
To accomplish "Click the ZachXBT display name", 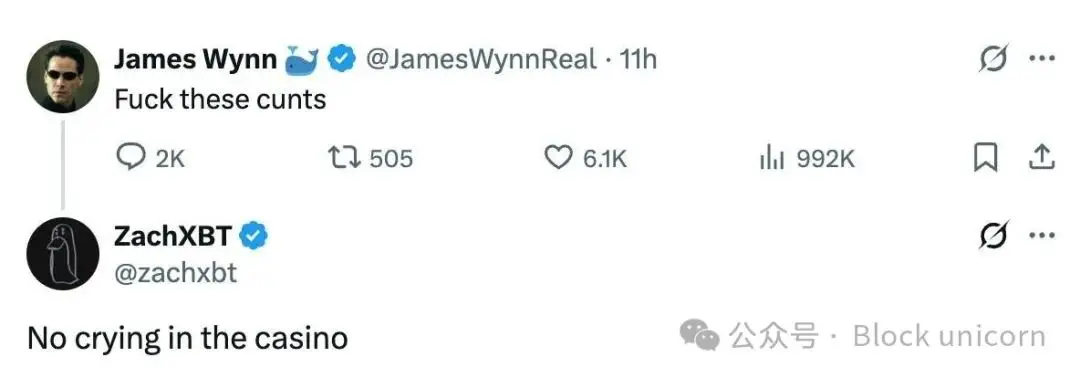I will point(172,237).
